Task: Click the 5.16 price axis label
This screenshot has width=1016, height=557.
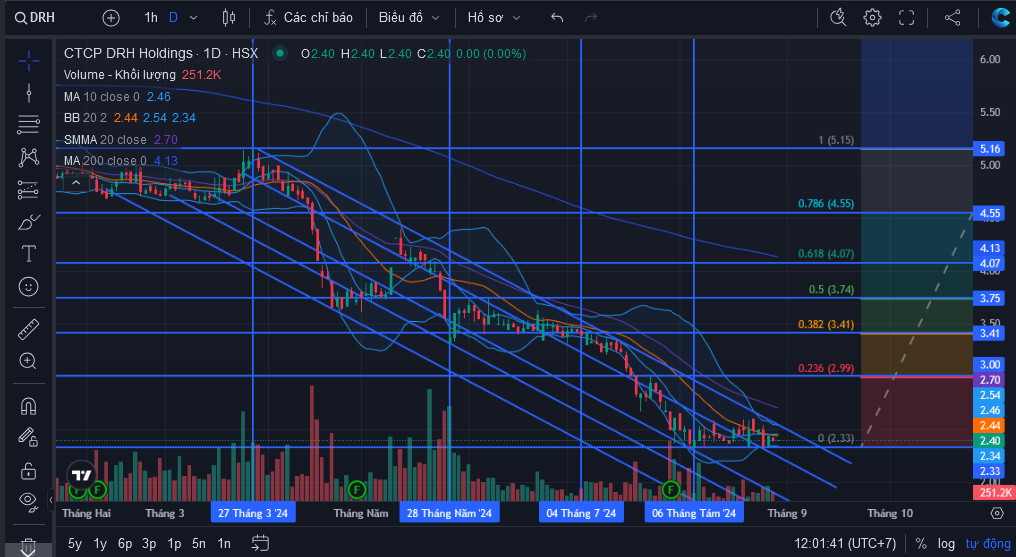Action: [x=990, y=149]
